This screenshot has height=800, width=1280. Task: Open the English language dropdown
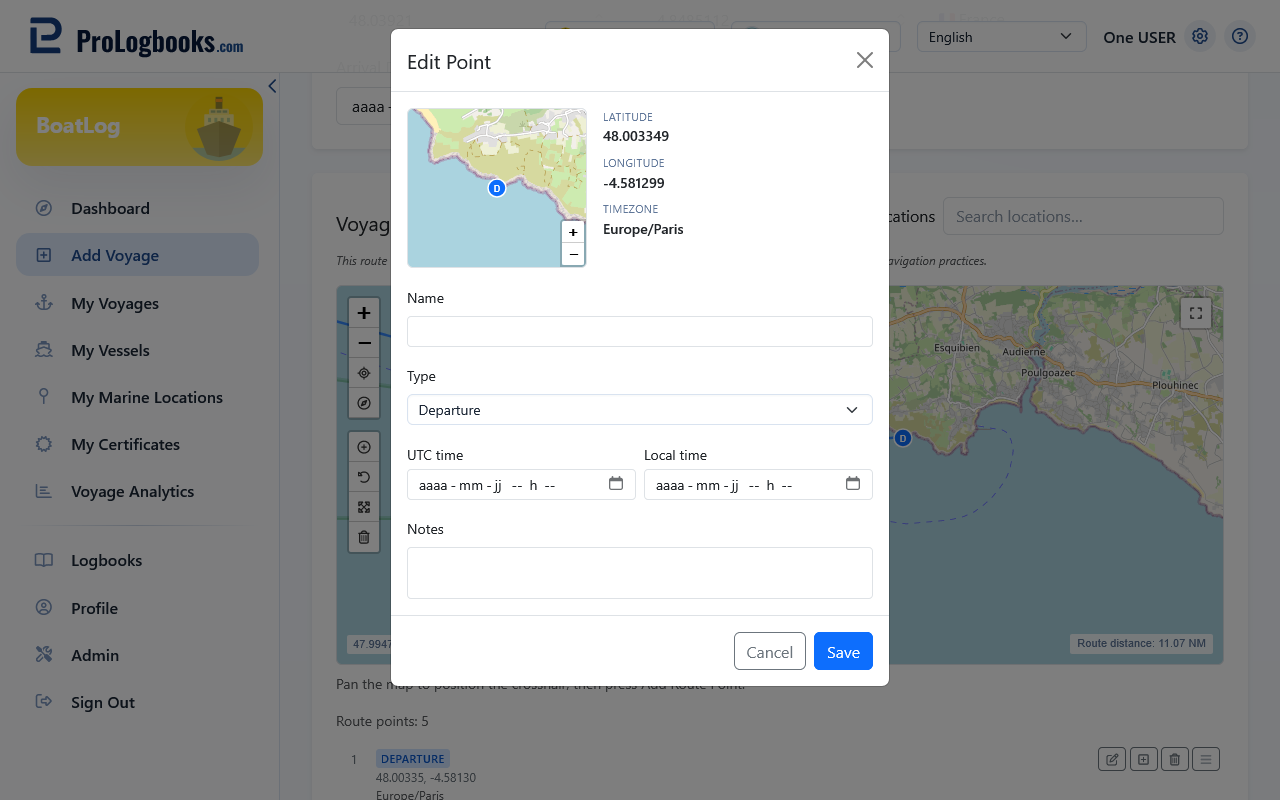click(x=1002, y=37)
